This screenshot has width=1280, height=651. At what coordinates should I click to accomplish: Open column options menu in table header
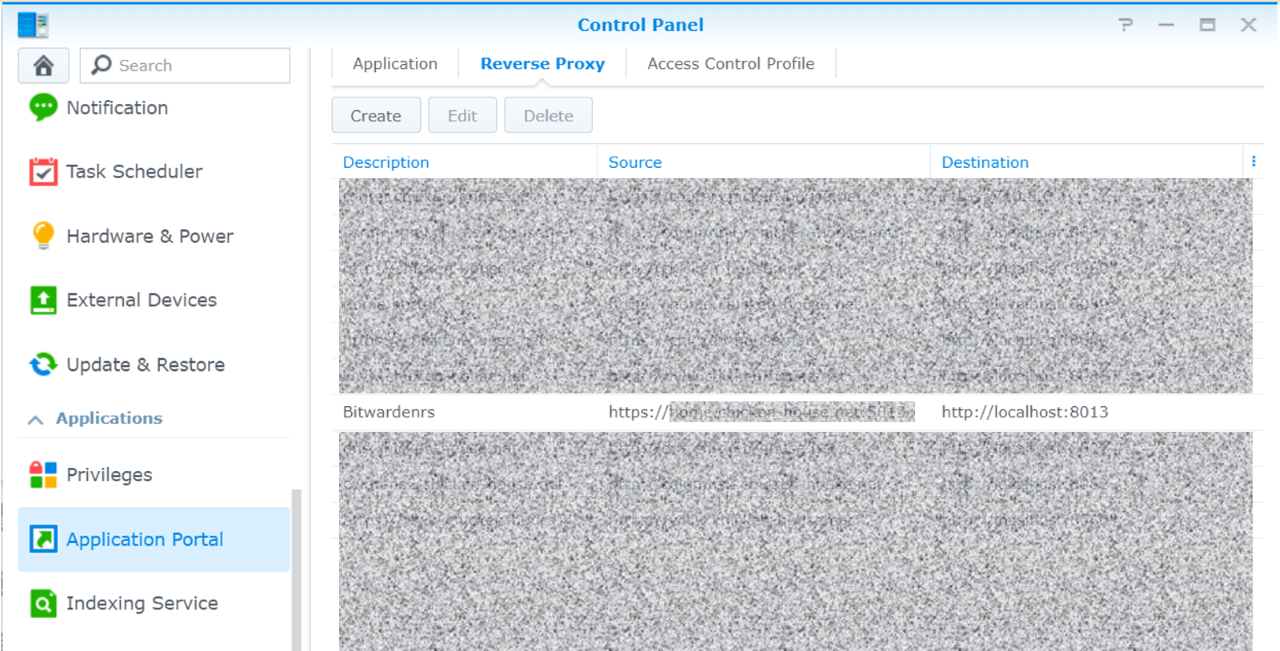(1253, 162)
